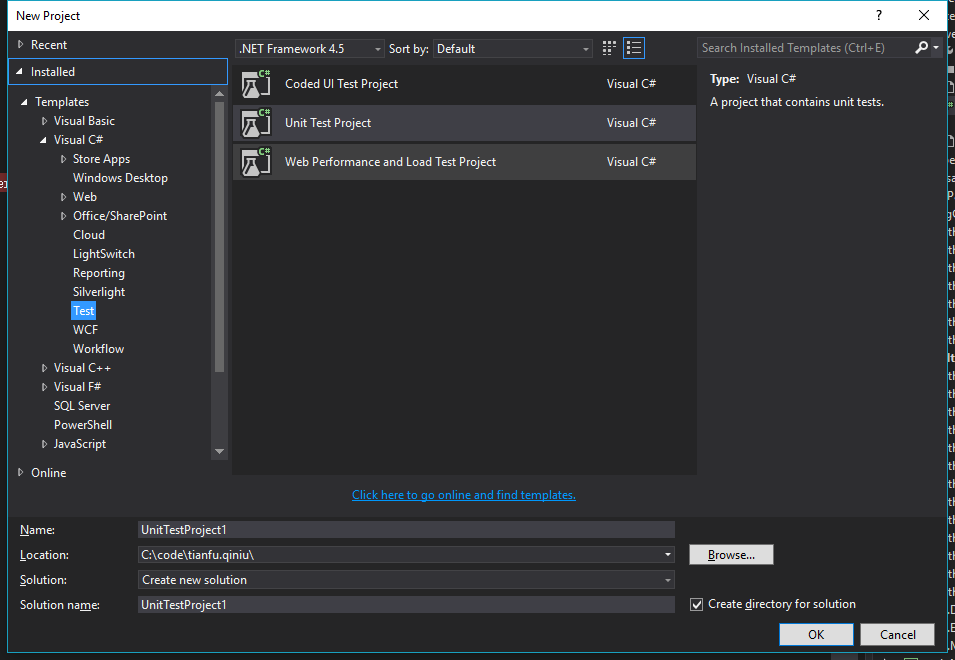Click the Browse... button

tap(731, 555)
